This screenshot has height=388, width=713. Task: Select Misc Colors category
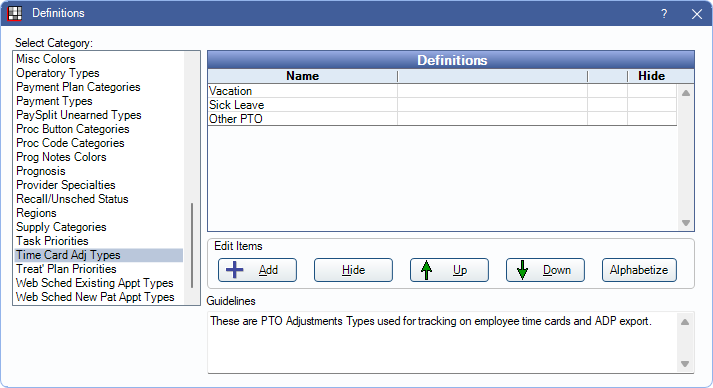pos(99,59)
